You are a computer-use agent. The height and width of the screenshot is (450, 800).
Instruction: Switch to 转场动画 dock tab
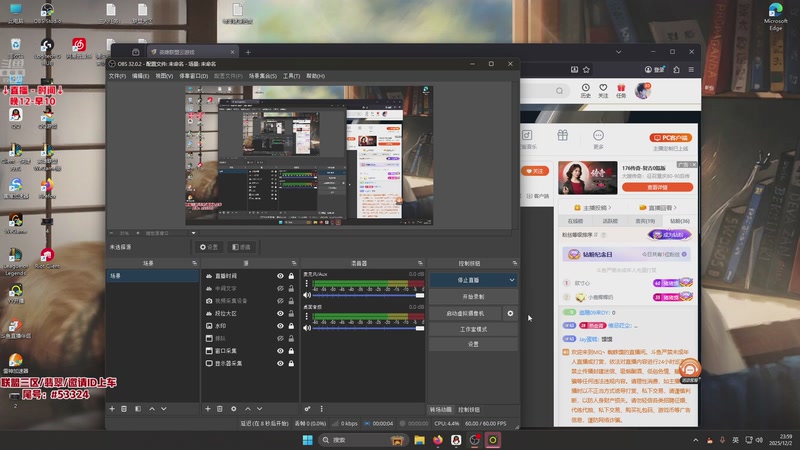pos(440,410)
